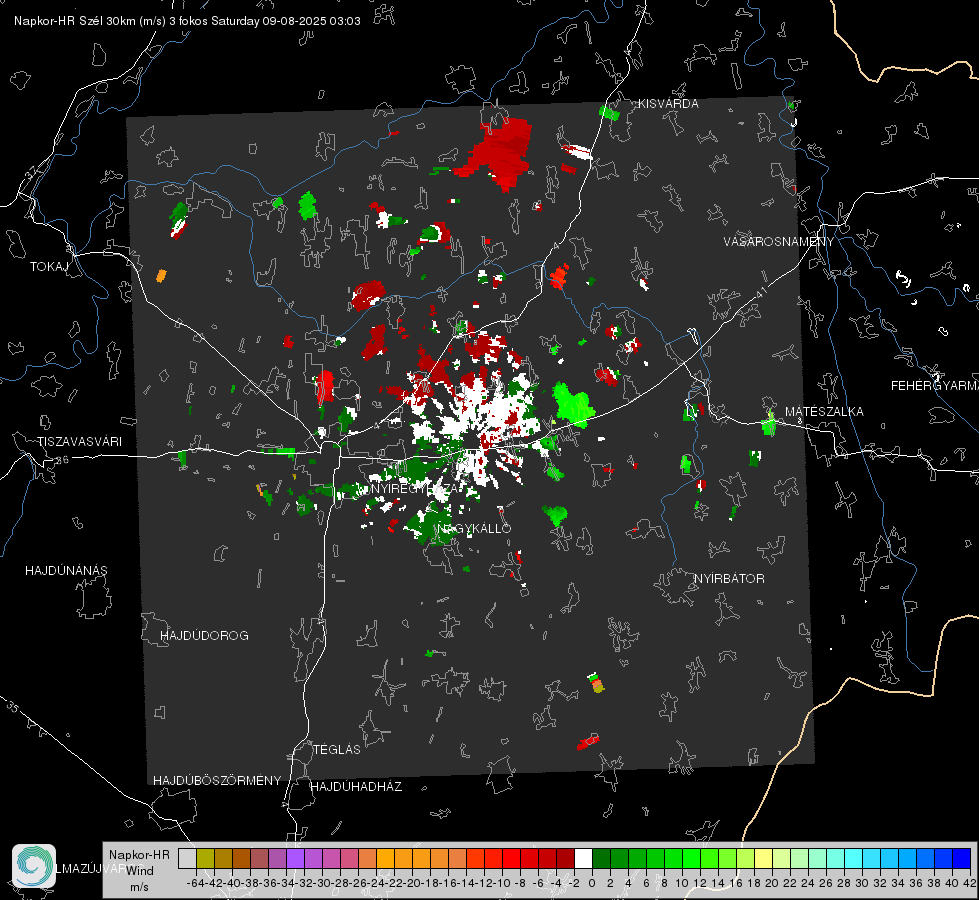Click the large red echo below Kisvárda
979x900 pixels.
coord(498,152)
